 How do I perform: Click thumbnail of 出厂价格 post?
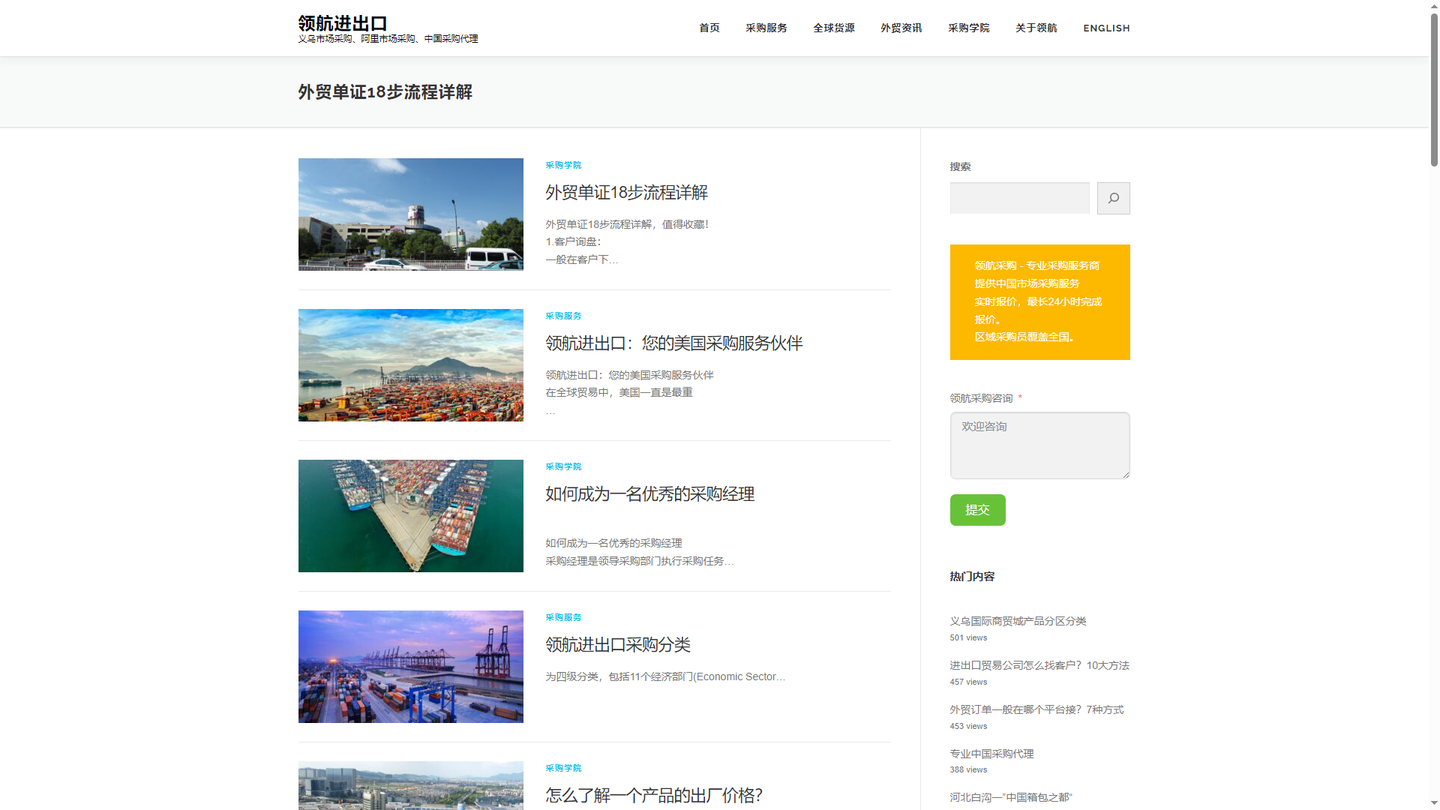(x=411, y=786)
